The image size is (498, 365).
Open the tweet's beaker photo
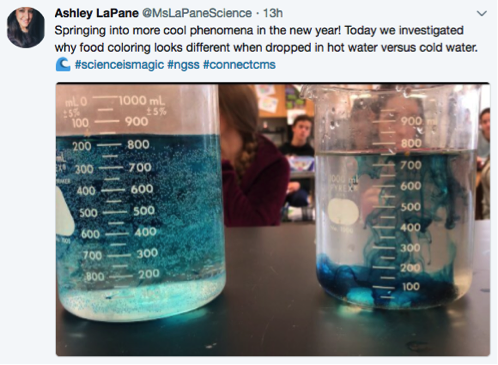coord(273,219)
